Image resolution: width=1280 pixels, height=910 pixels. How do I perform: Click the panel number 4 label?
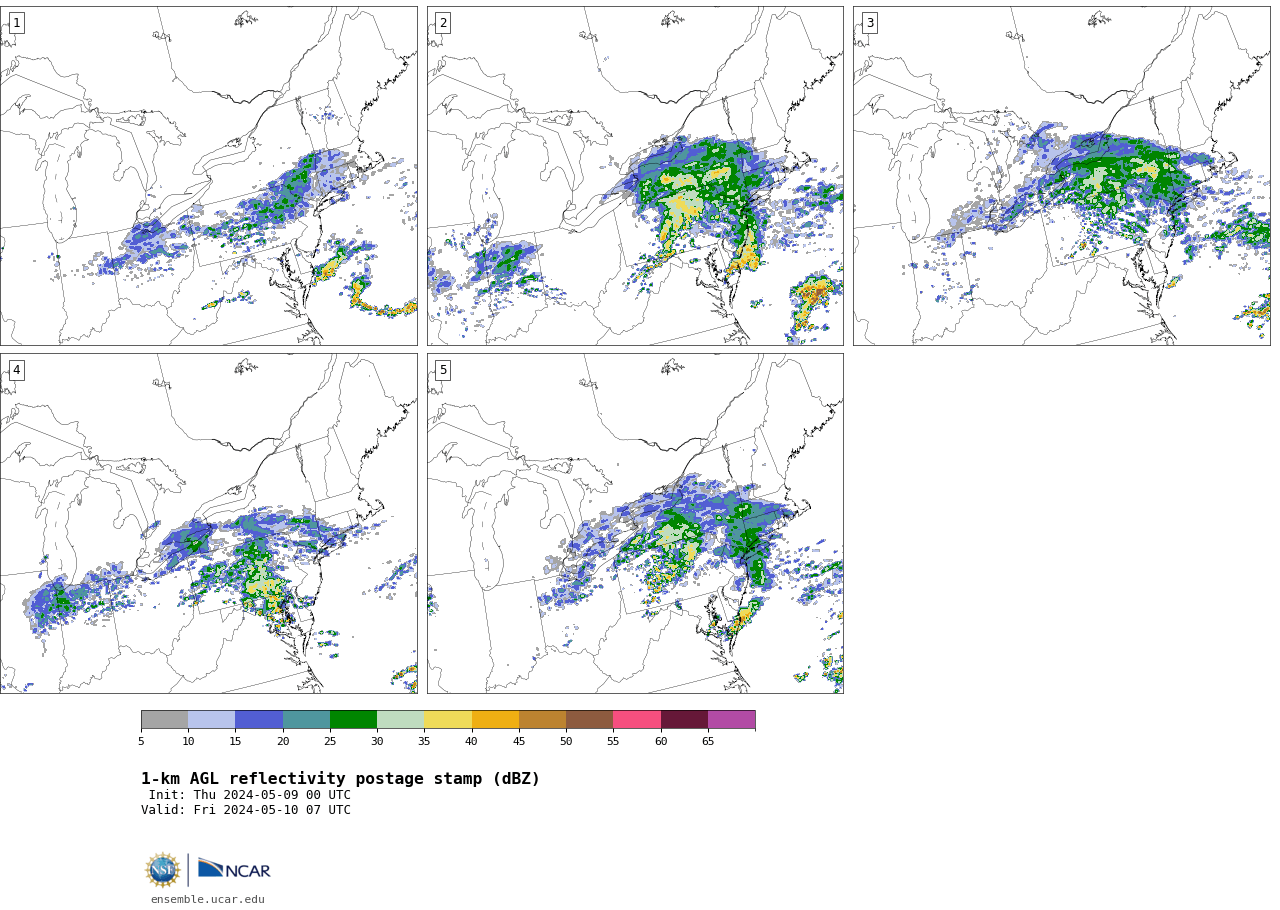(x=16, y=370)
